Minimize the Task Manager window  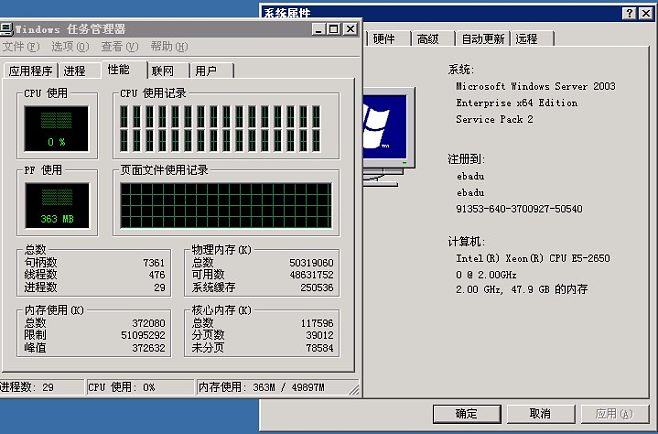(319, 29)
